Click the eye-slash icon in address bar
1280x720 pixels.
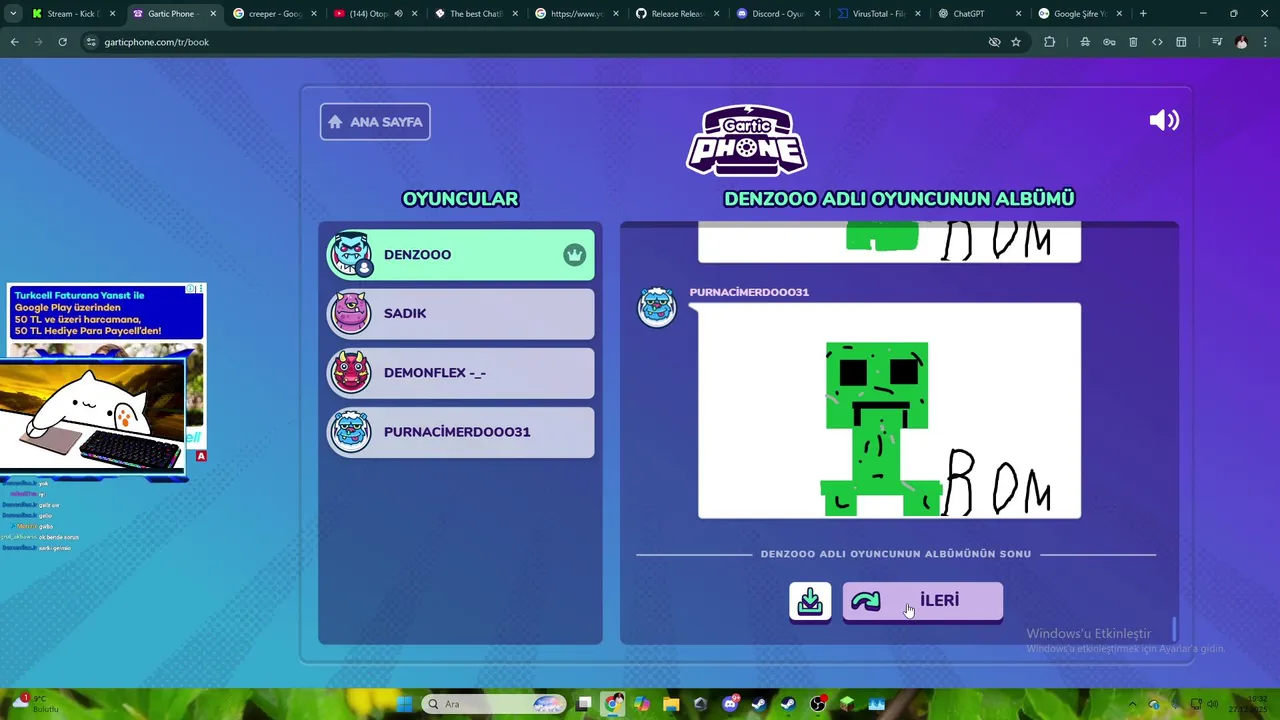[x=994, y=42]
